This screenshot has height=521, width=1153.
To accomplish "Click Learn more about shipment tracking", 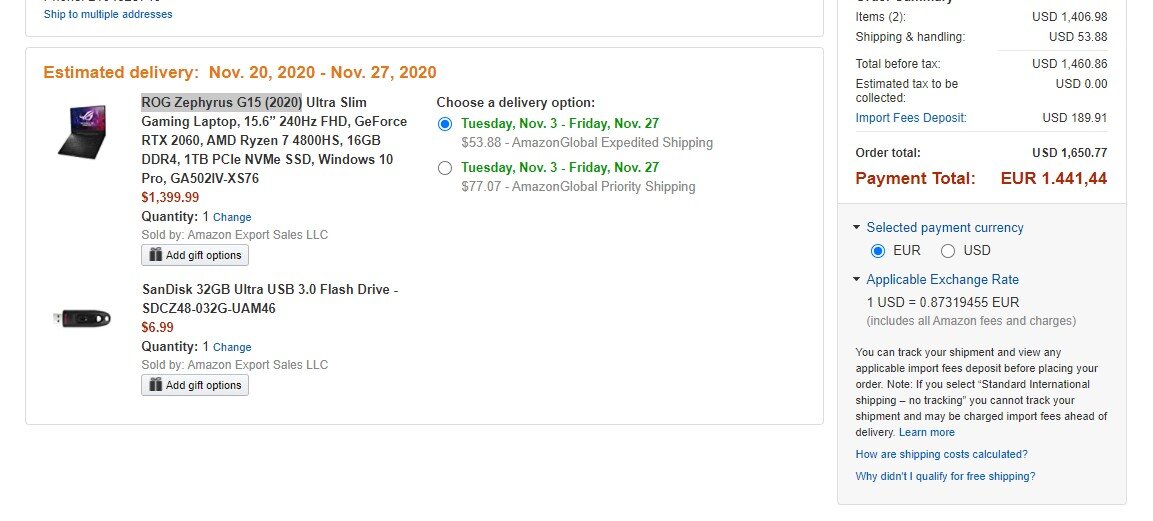I will click(x=927, y=432).
